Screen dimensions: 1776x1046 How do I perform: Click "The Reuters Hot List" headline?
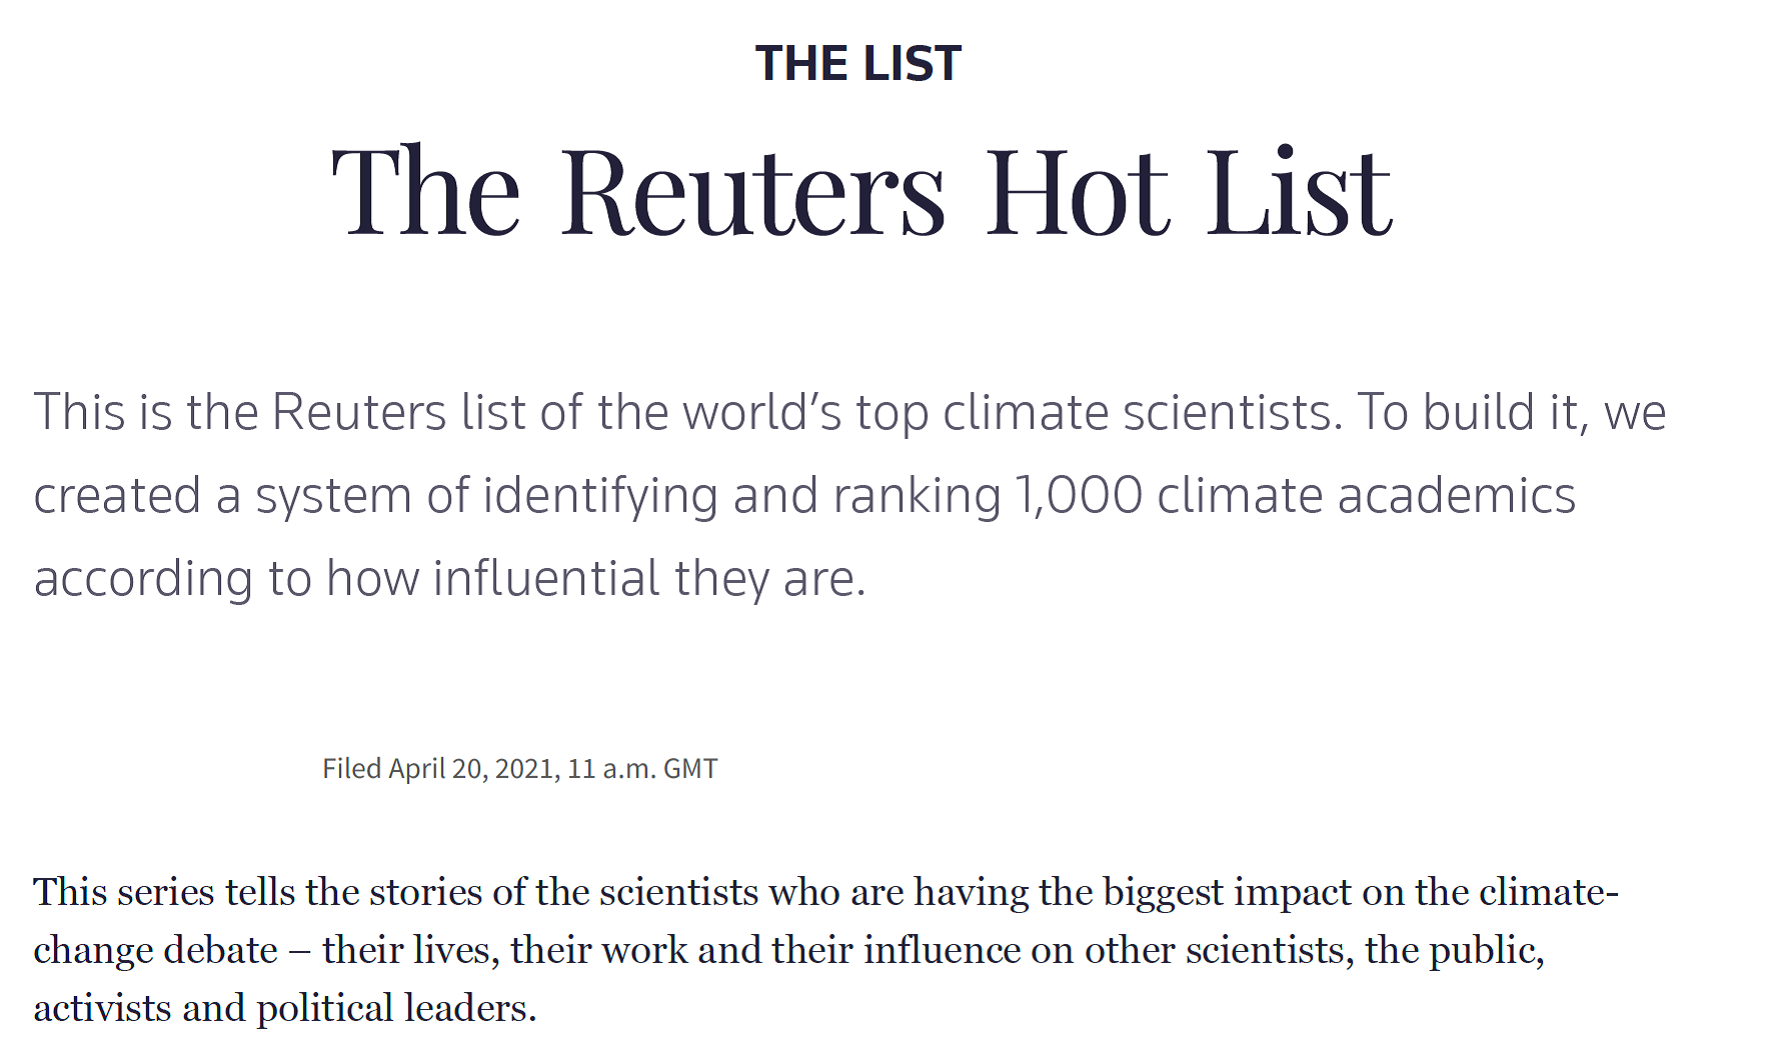[x=860, y=192]
